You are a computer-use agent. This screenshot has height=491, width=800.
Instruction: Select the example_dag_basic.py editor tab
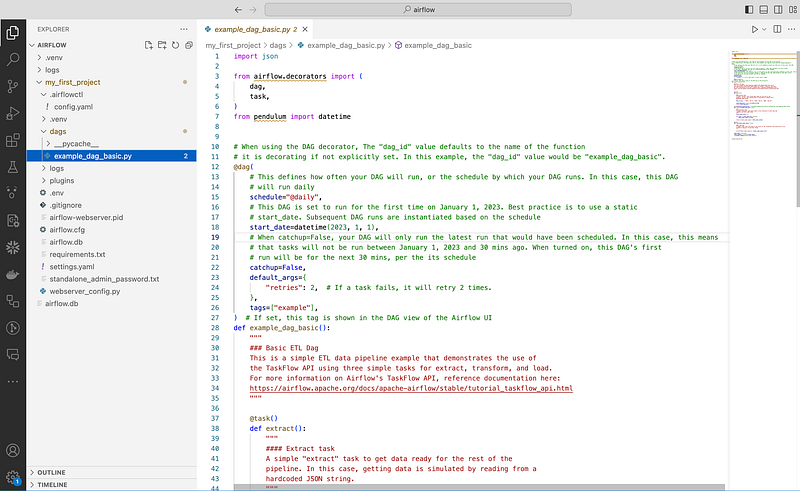(255, 29)
